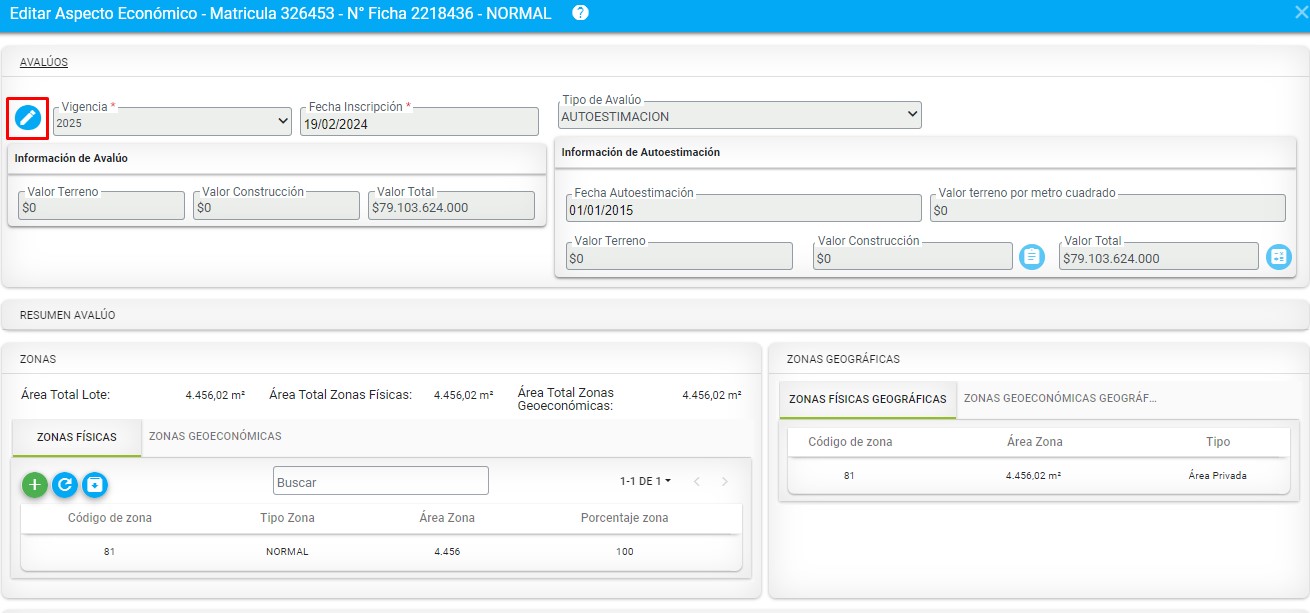Click Valor Terreno field in Información de Autoestimación
1310x613 pixels.
(x=678, y=256)
